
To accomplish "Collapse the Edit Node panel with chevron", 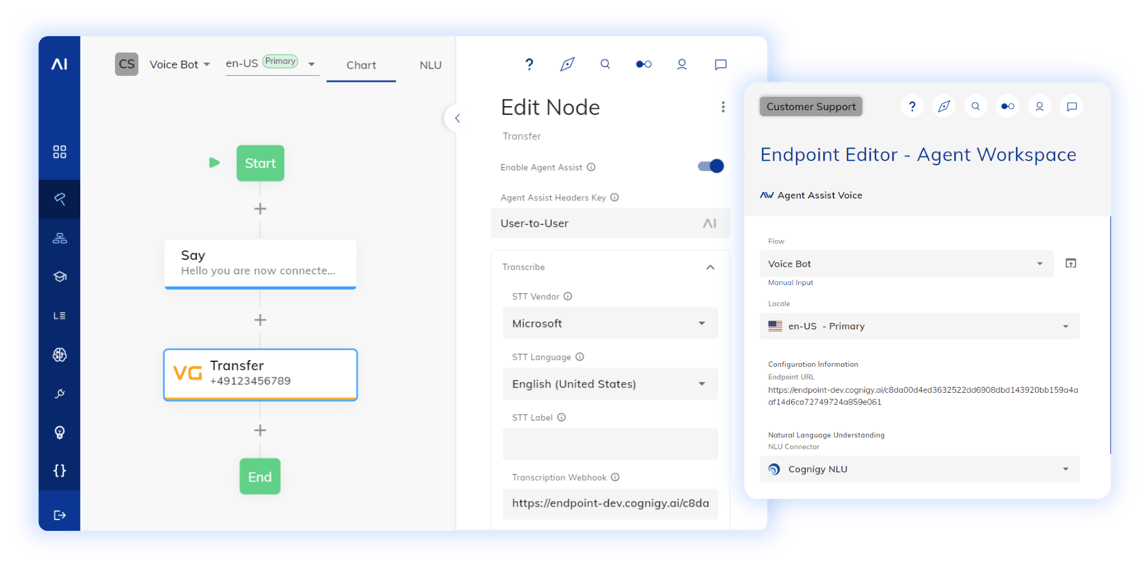I will coord(456,118).
